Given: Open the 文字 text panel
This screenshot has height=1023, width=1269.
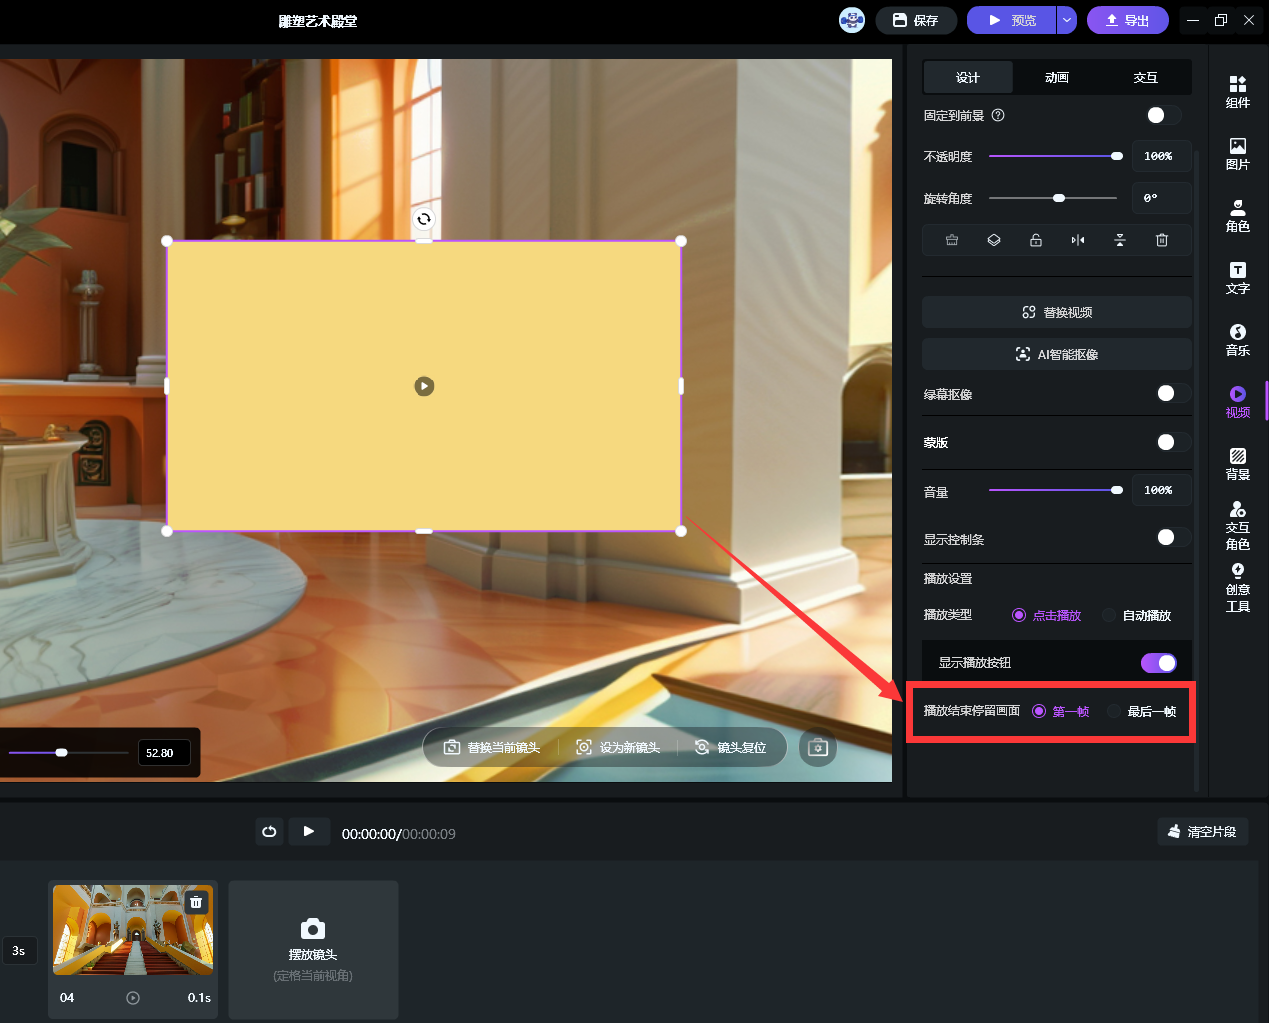Looking at the screenshot, I should pyautogui.click(x=1237, y=277).
